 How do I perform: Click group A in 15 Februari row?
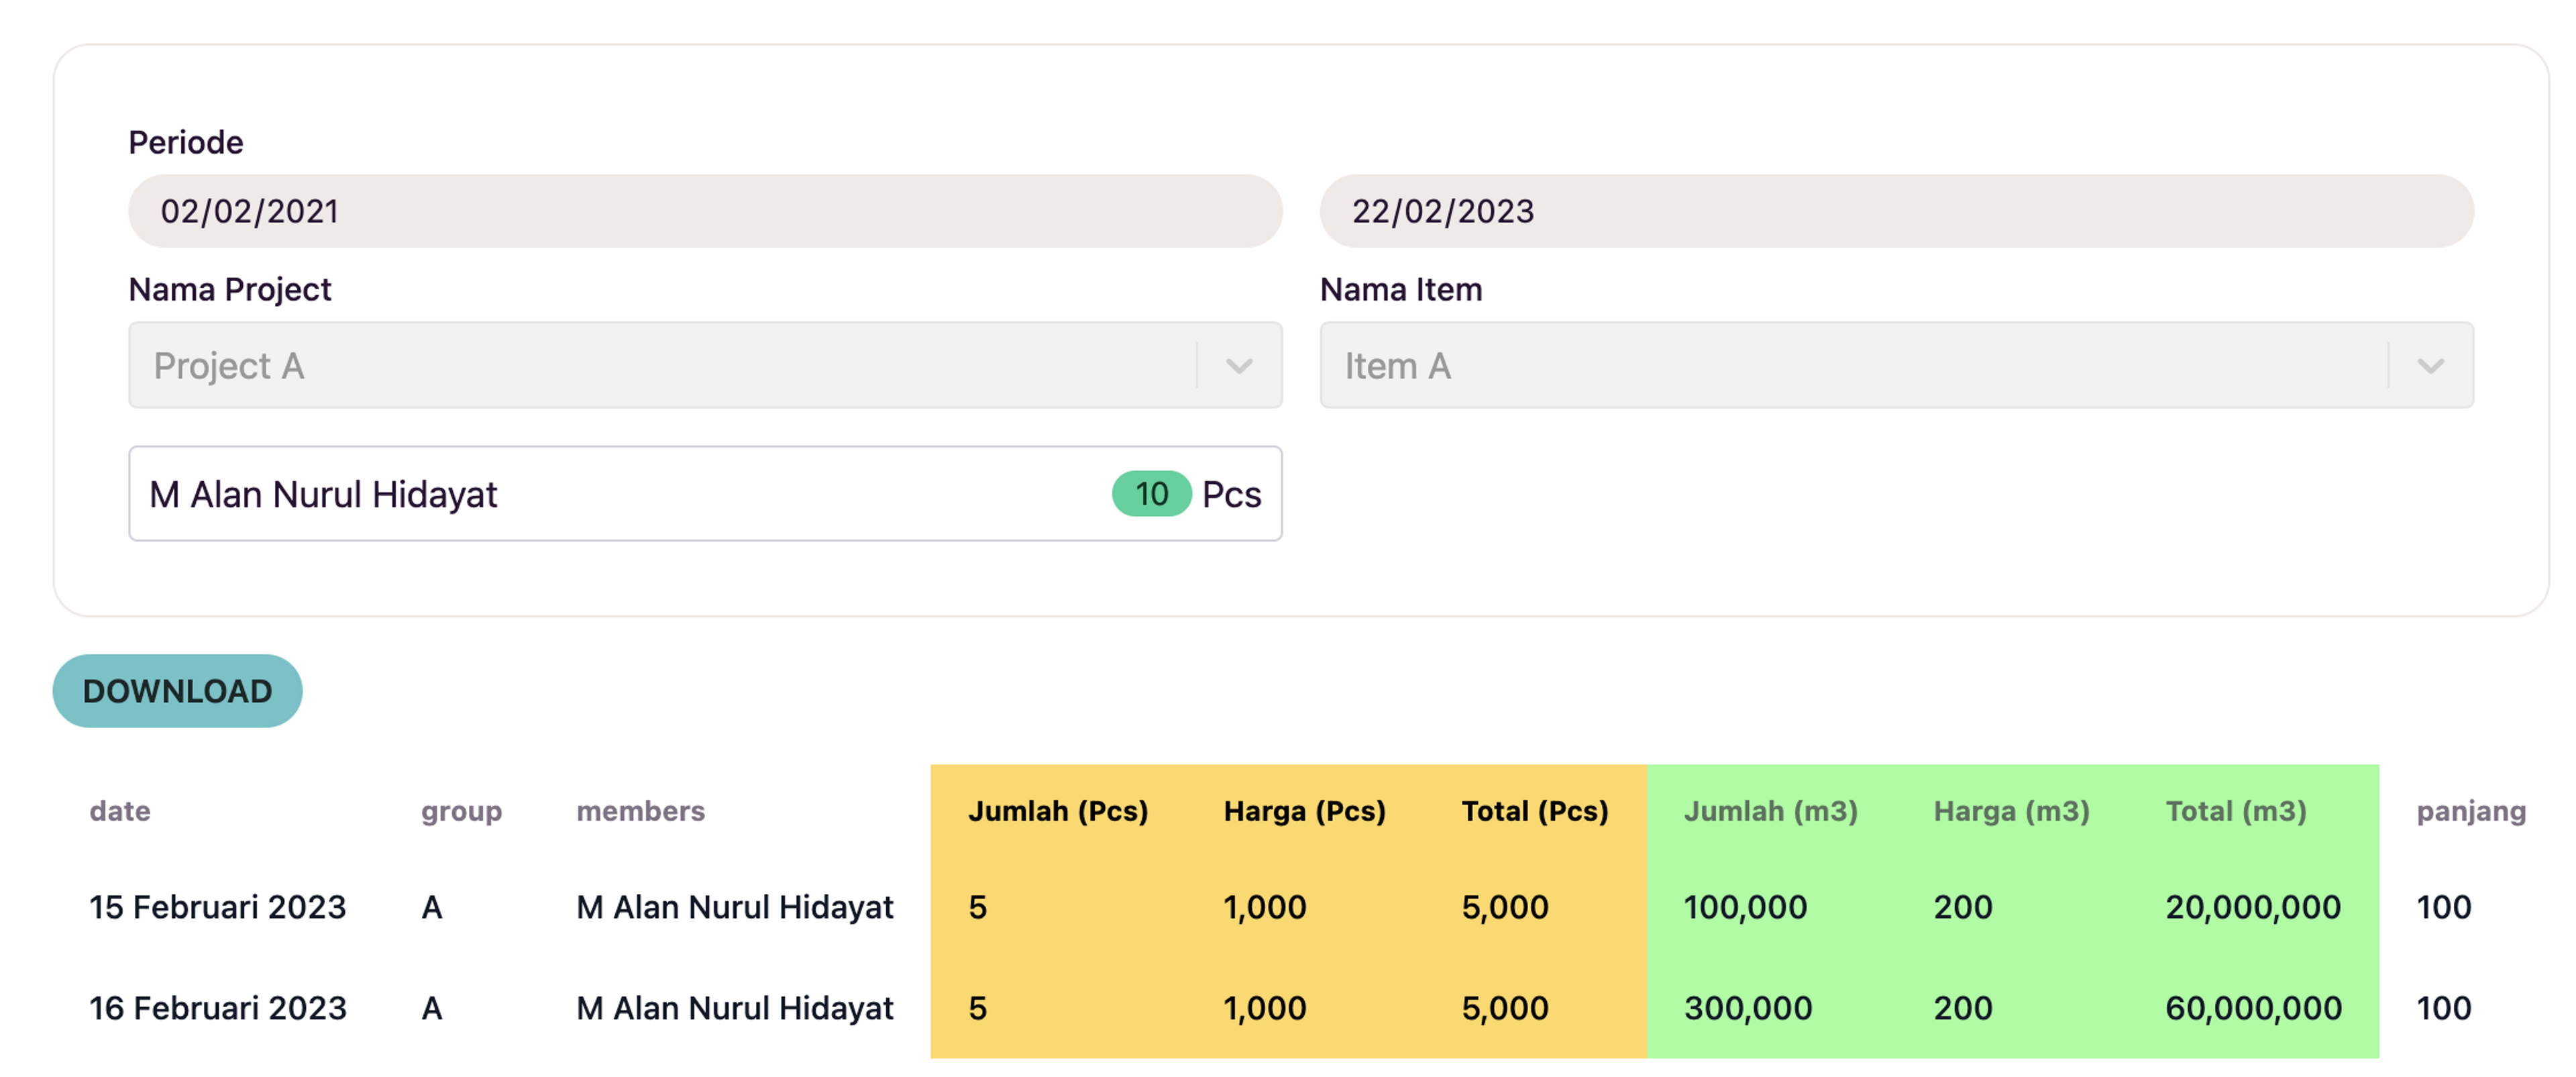tap(431, 907)
